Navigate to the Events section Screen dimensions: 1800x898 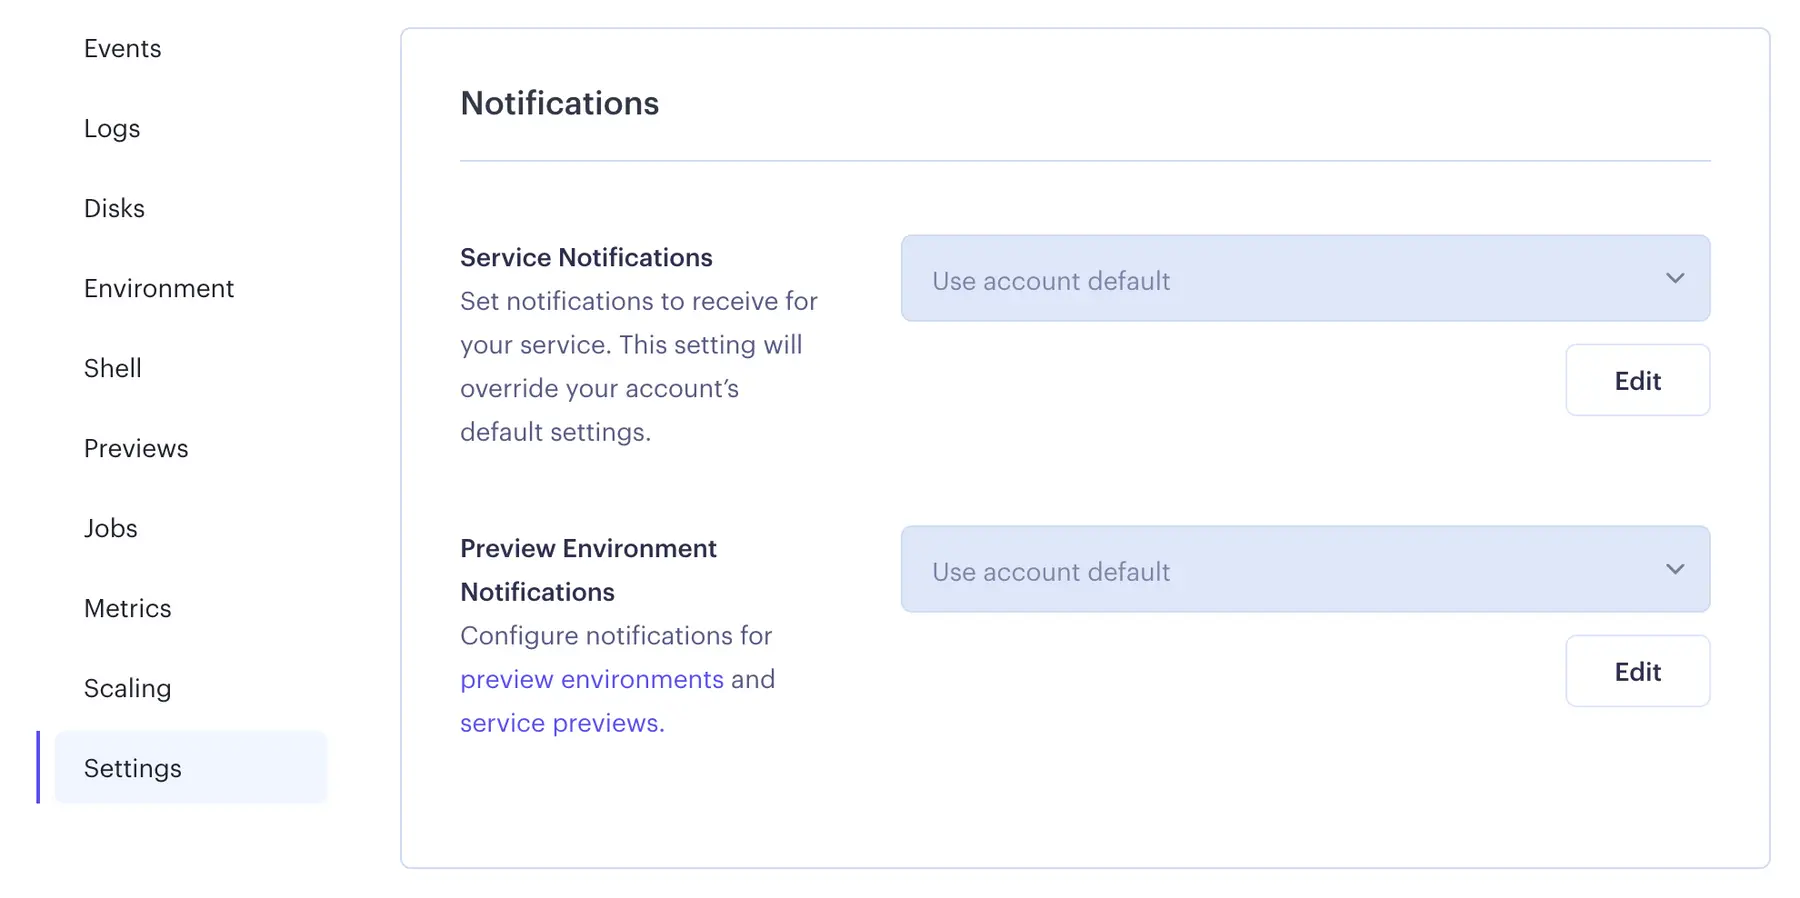(x=122, y=48)
